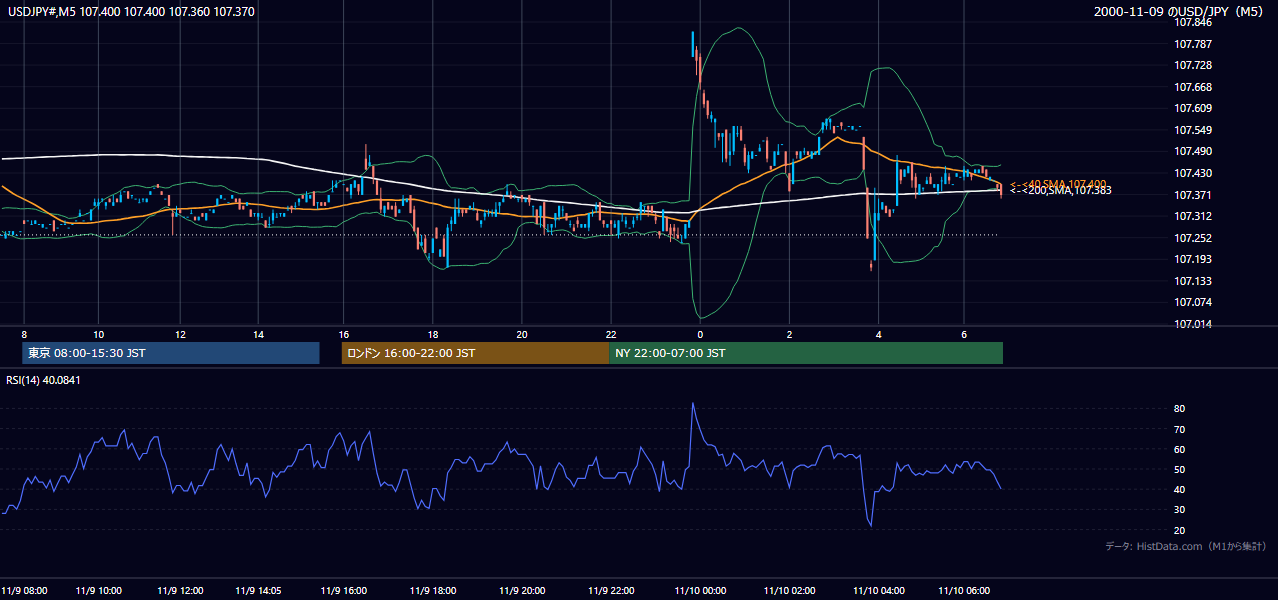
Task: Click price level 107.668 on the axis
Action: tap(1193, 87)
